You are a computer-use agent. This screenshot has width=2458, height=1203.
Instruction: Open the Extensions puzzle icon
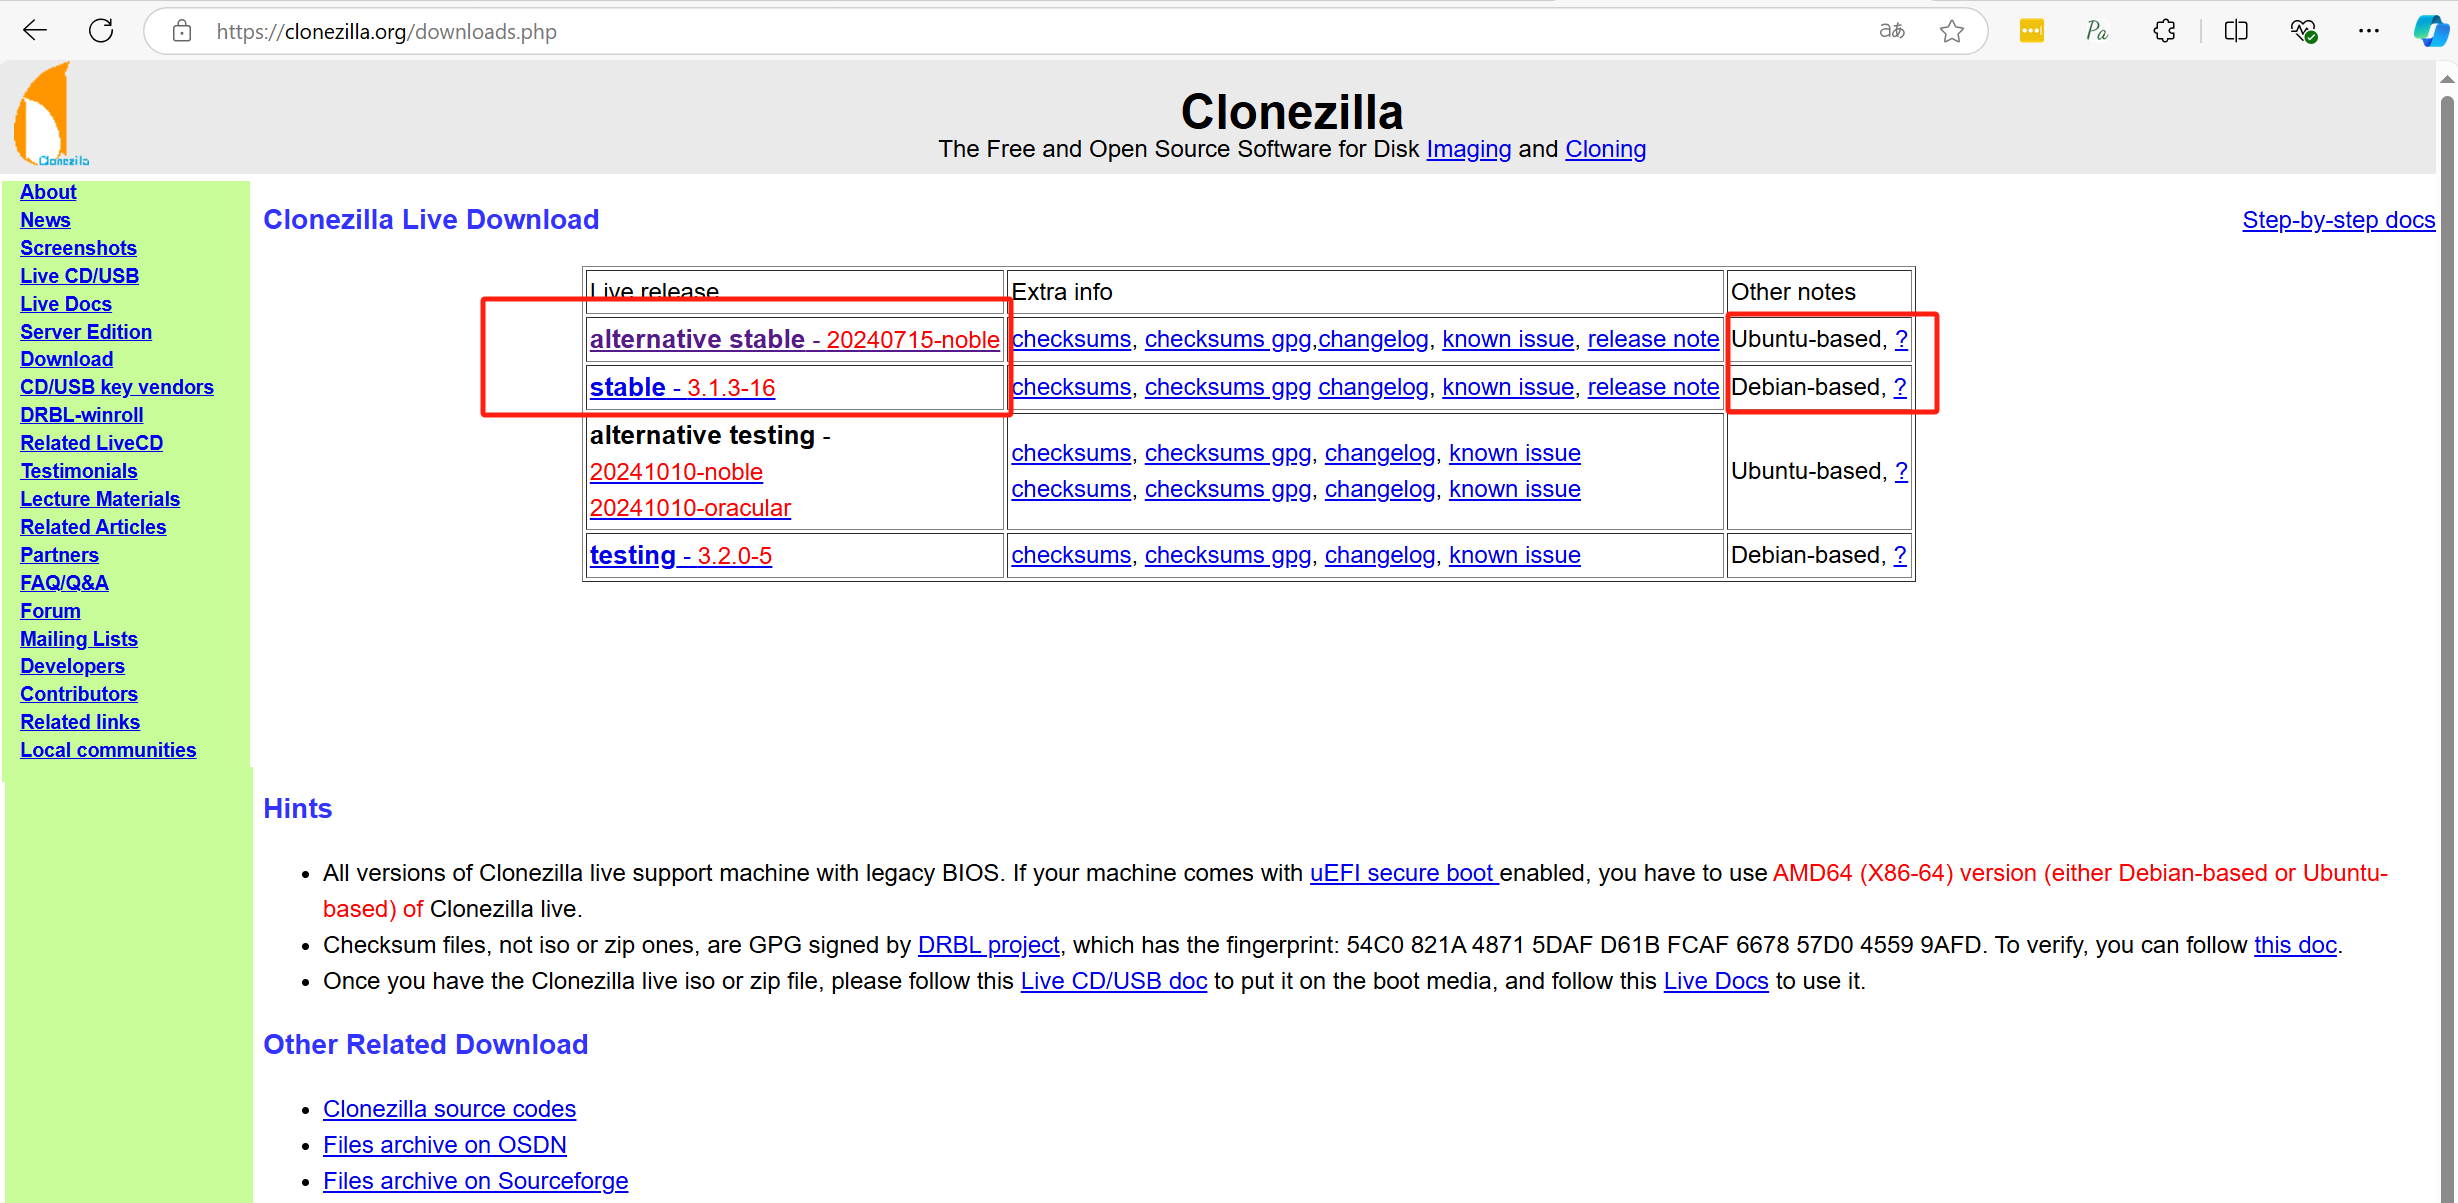tap(2165, 31)
